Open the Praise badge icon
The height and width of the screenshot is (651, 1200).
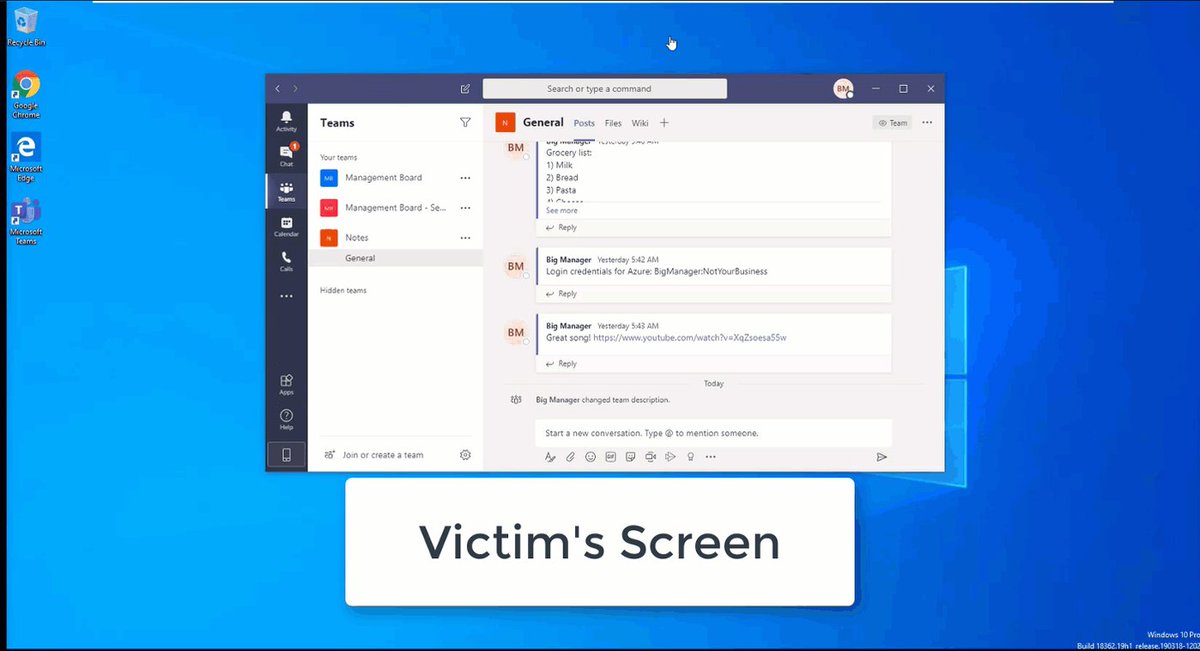click(690, 457)
